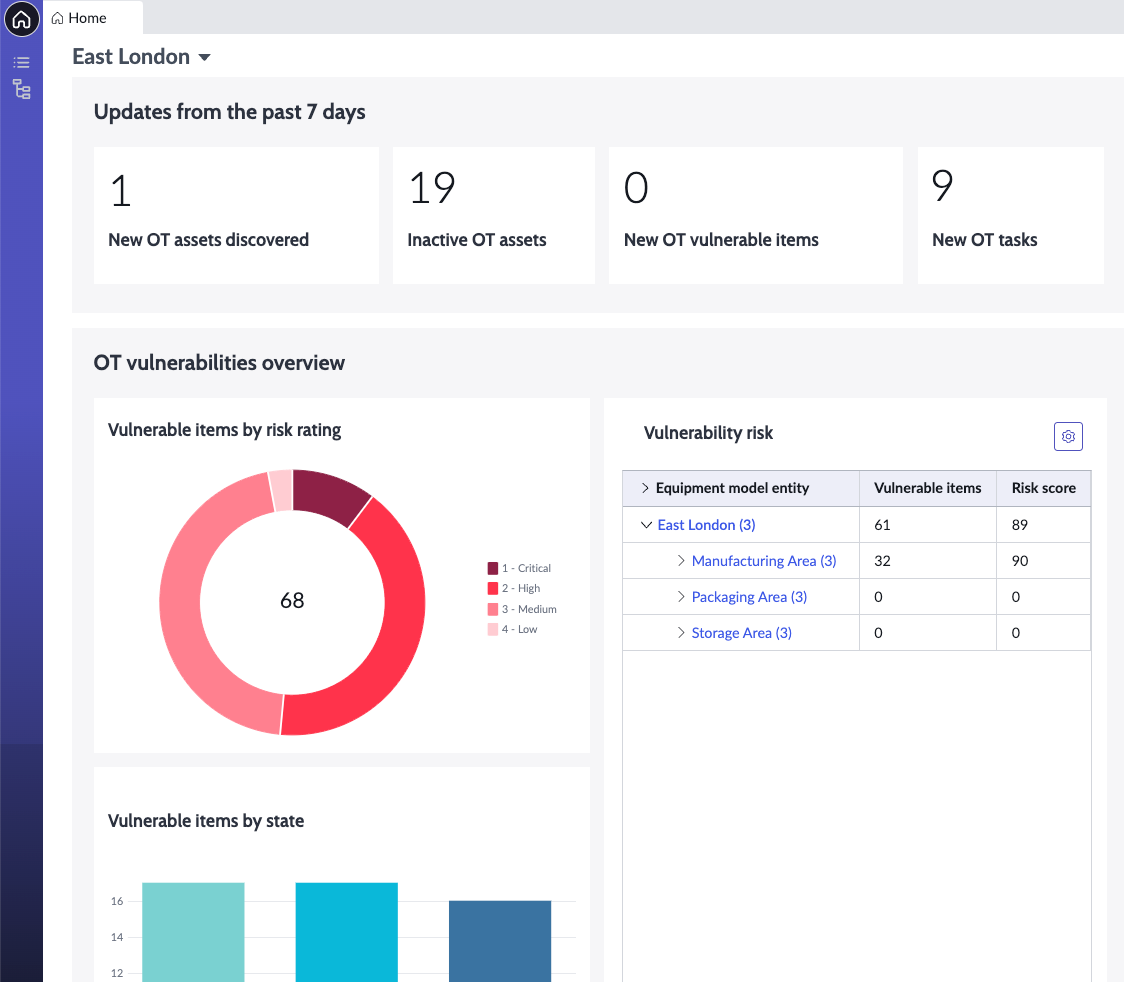Expand the Packaging Area (3) row

[681, 596]
